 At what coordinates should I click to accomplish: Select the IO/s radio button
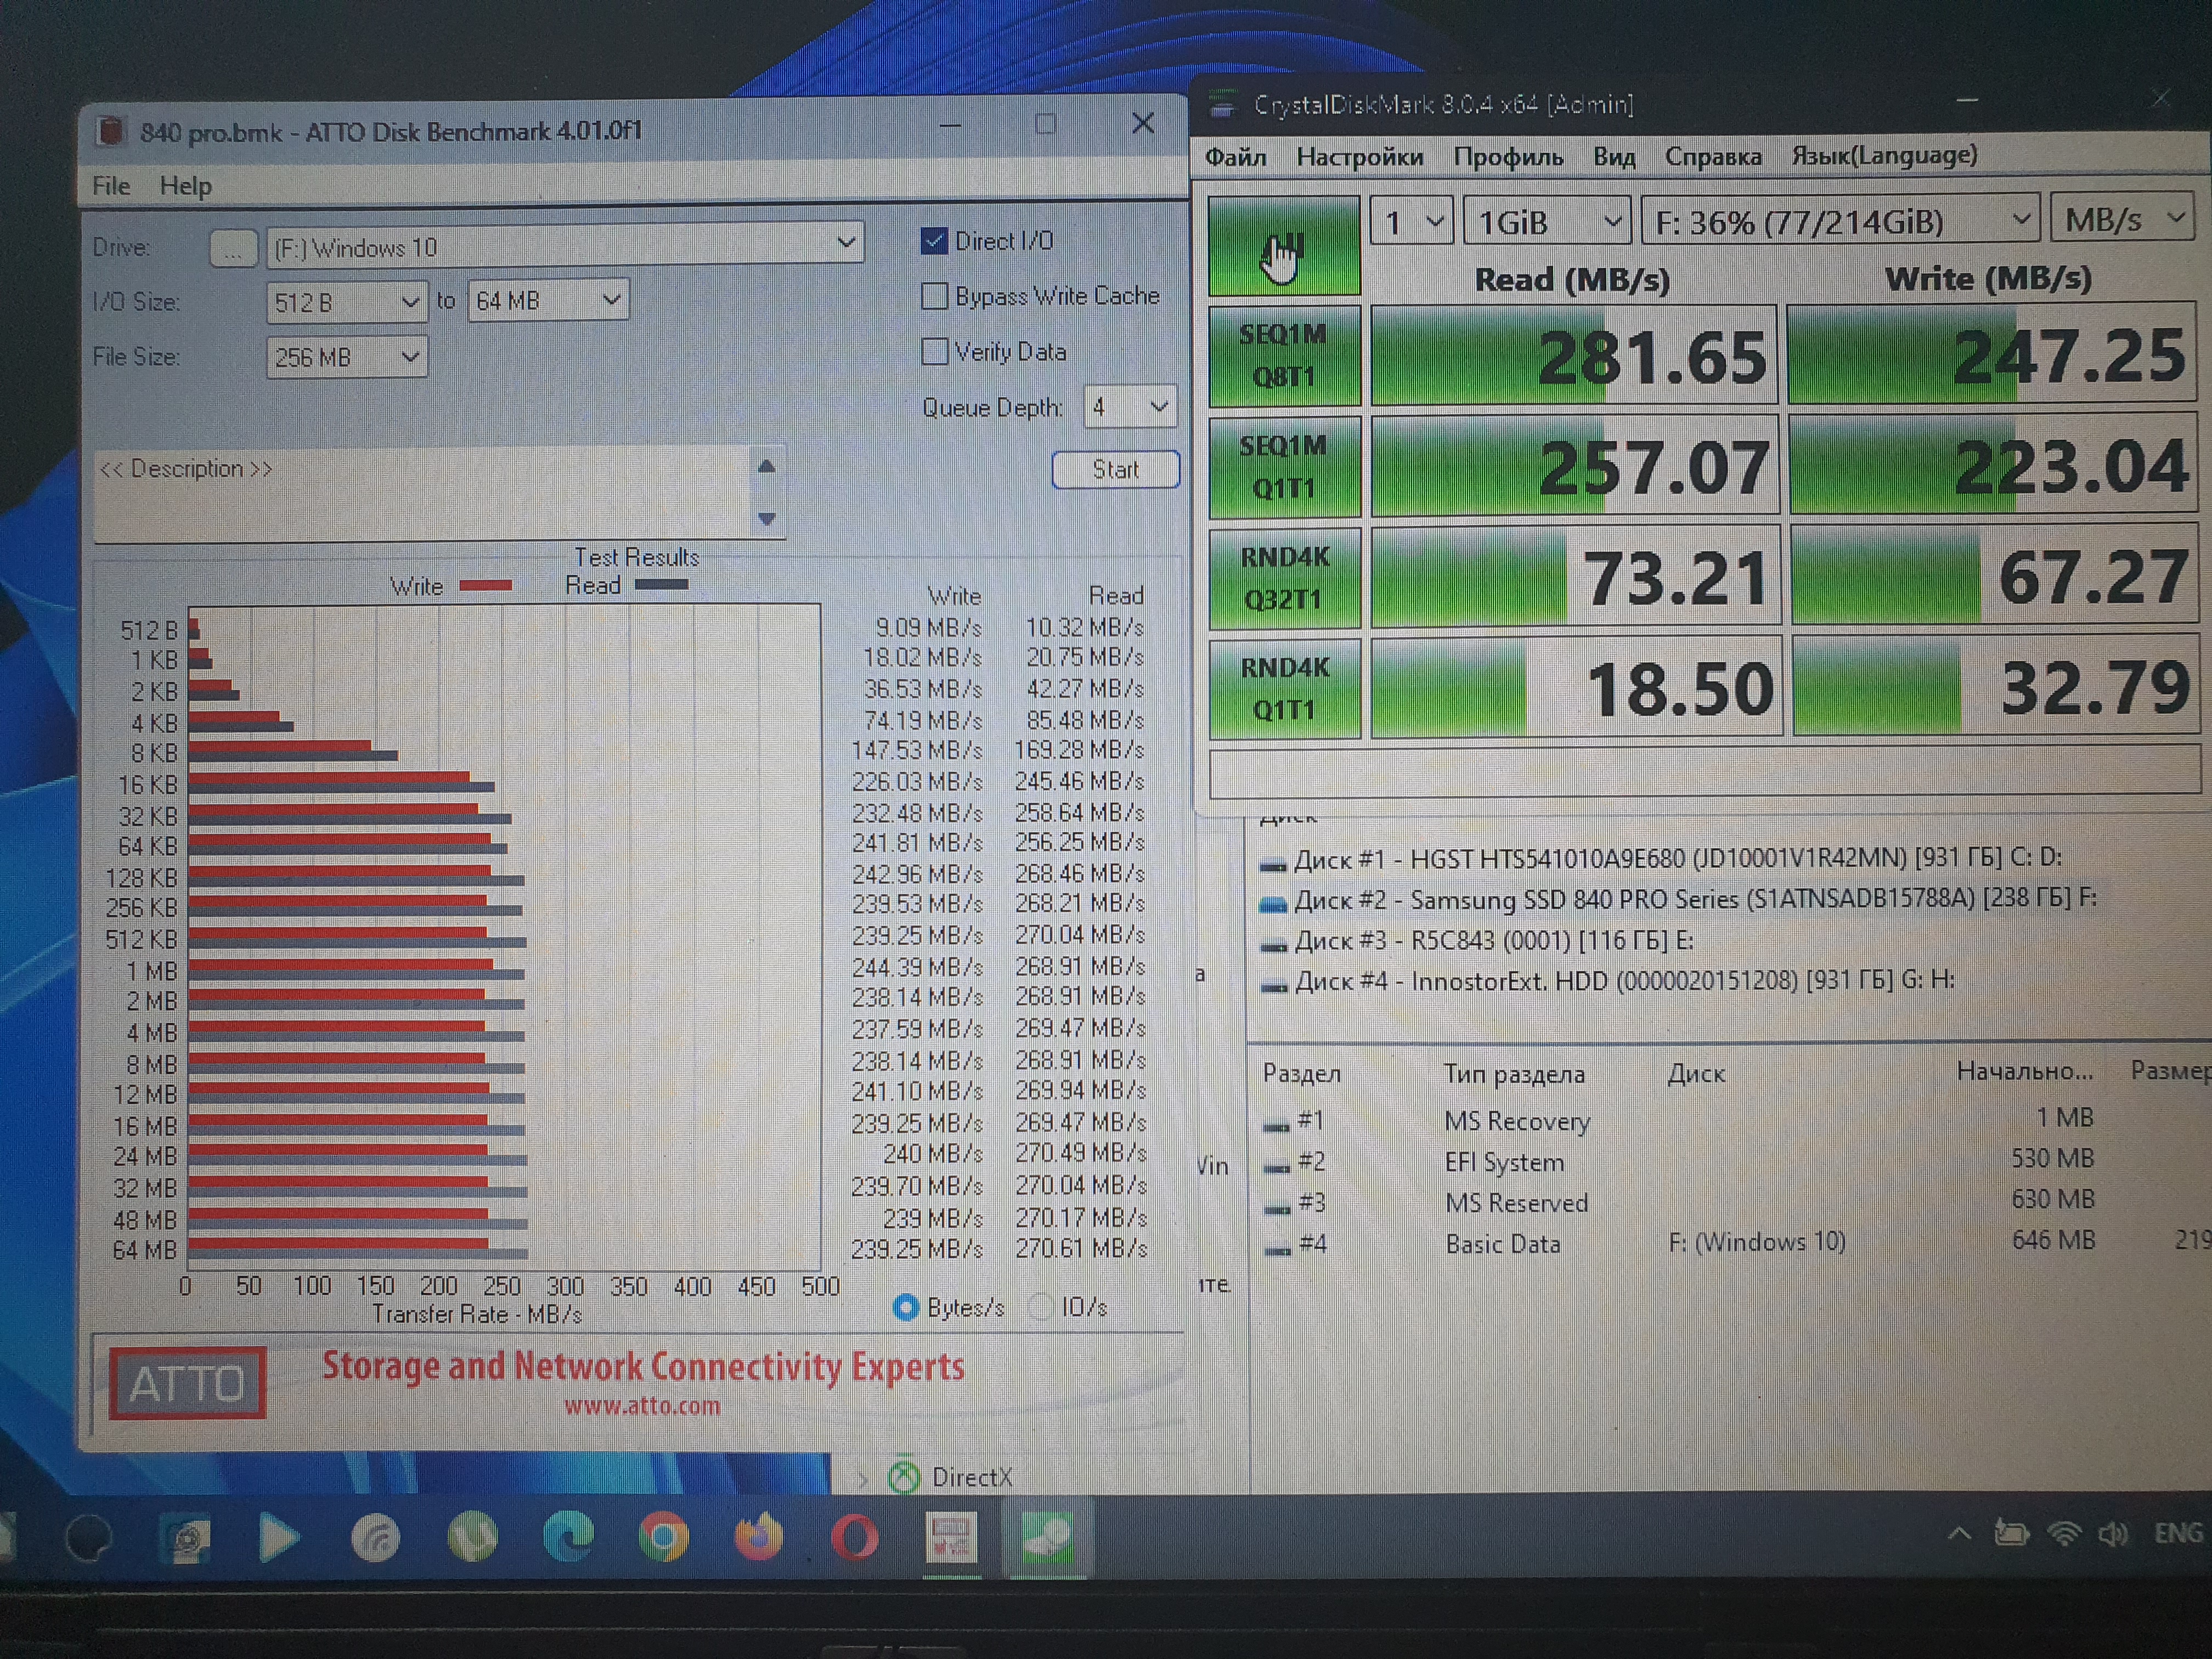[x=1041, y=1307]
